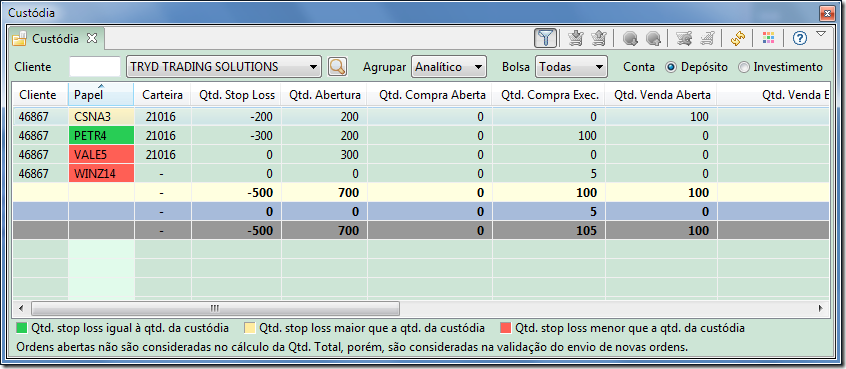
Task: Click total 105 in gray summary row
Action: pyautogui.click(x=585, y=231)
